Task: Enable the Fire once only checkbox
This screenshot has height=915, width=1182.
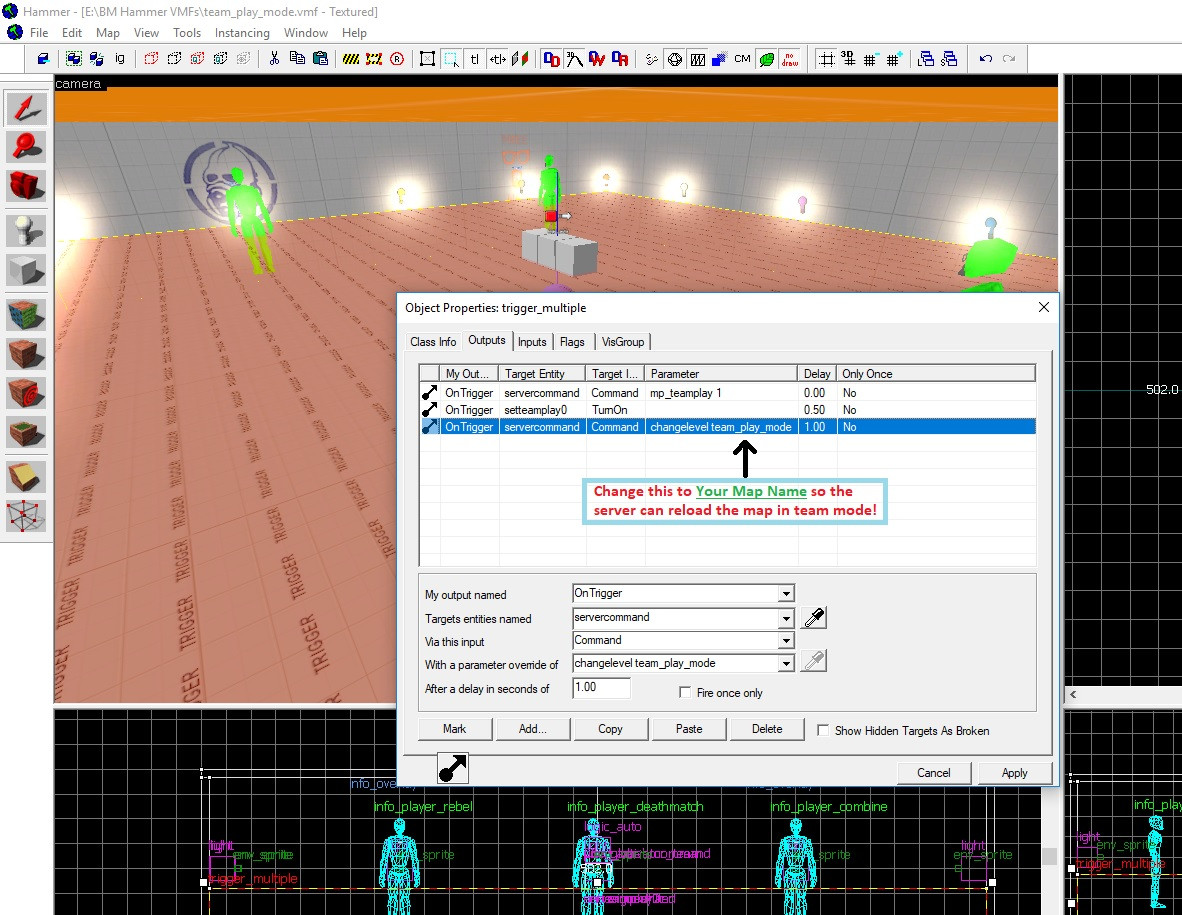Action: (x=685, y=692)
